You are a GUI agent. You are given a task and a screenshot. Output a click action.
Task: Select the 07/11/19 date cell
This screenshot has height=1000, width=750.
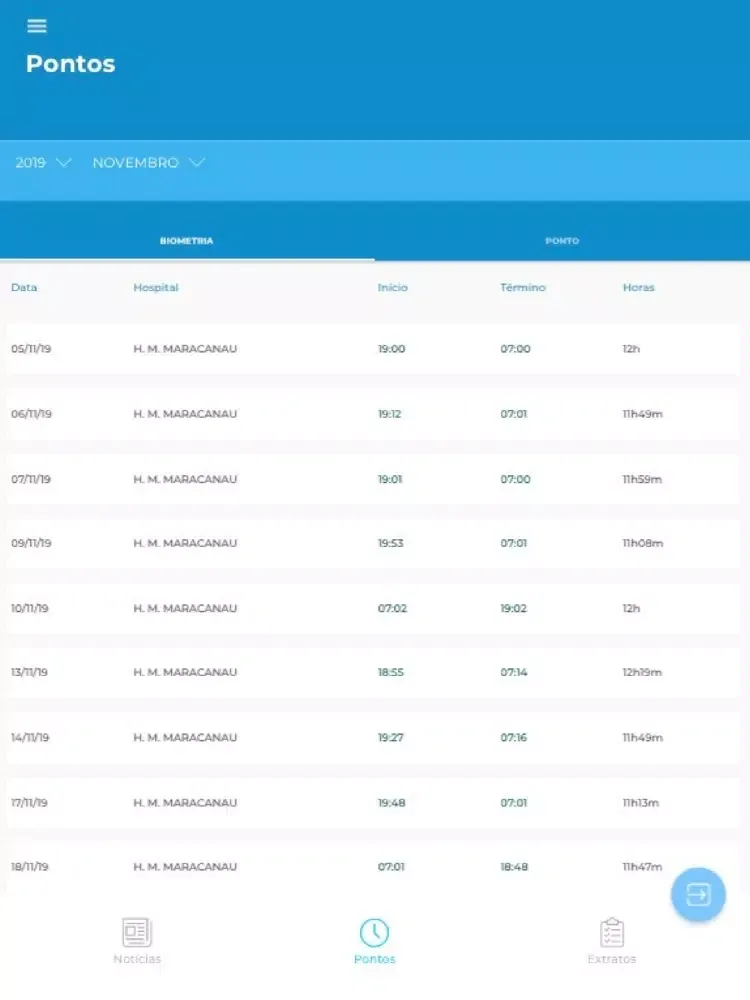point(31,479)
